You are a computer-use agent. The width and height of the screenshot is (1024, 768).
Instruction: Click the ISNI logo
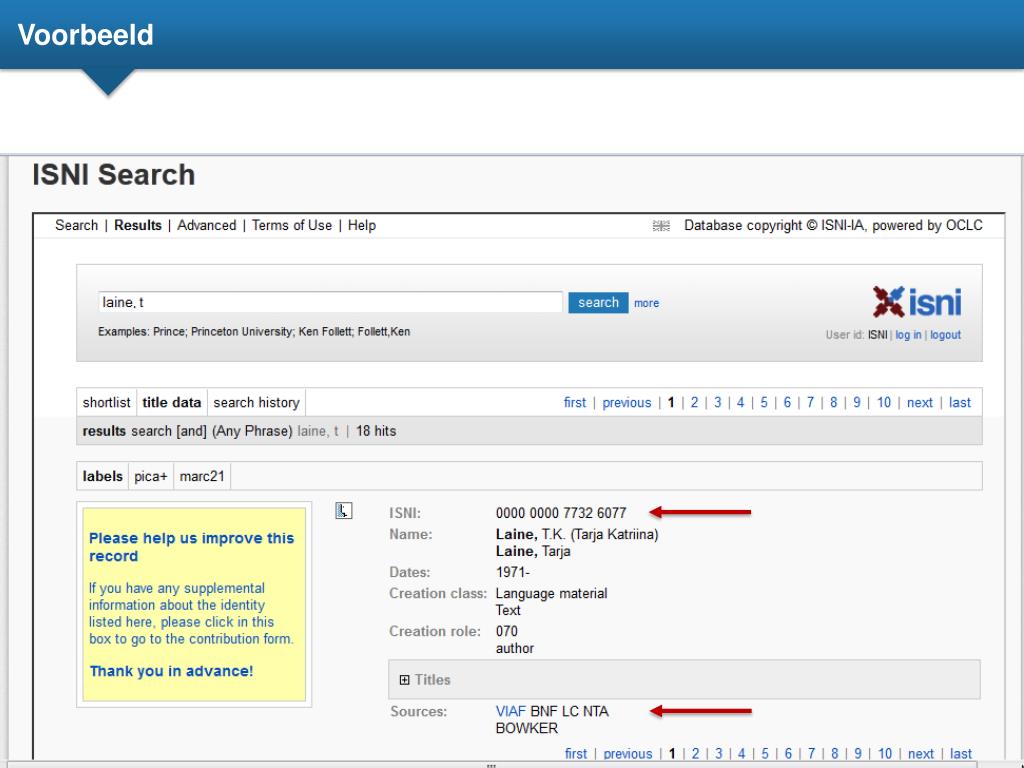[x=917, y=302]
